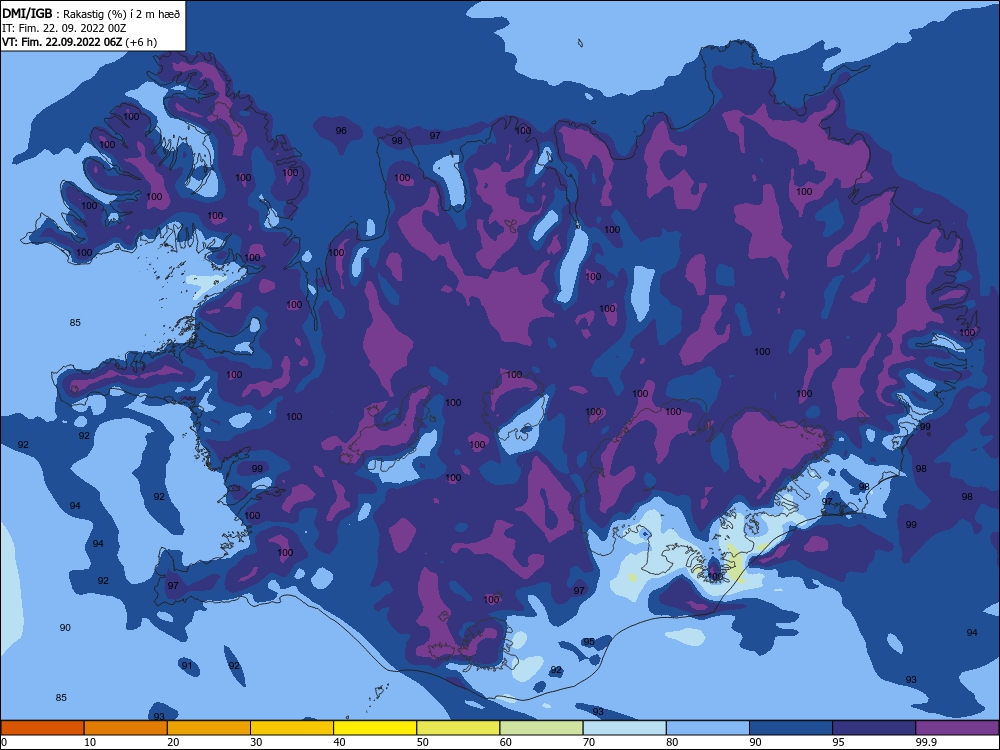Click the legend scale label '20'
1000x750 pixels.
click(173, 742)
